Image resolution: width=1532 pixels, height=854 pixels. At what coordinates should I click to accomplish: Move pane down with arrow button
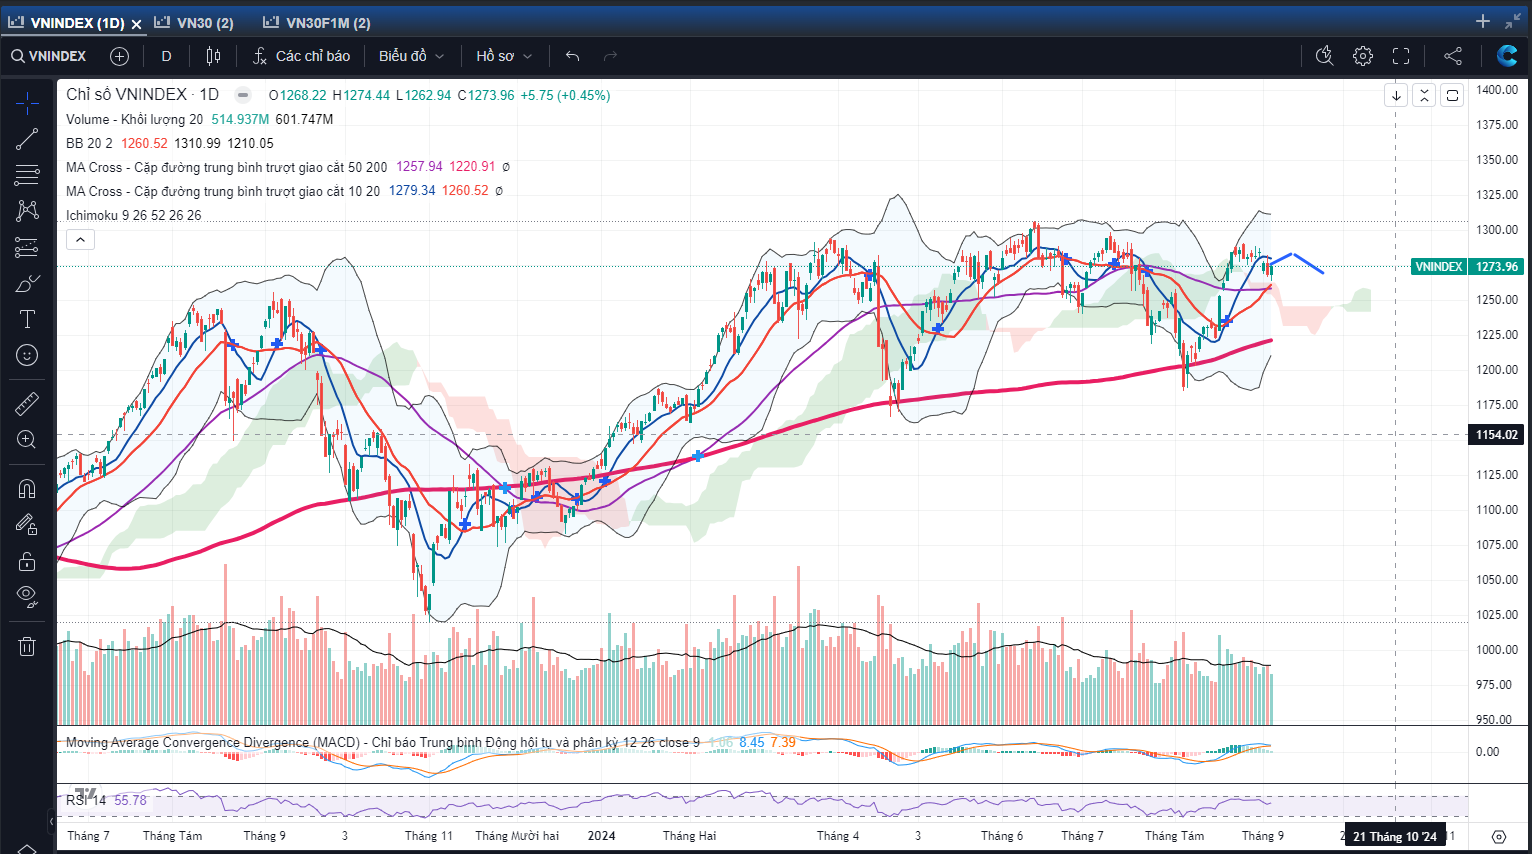click(1396, 96)
